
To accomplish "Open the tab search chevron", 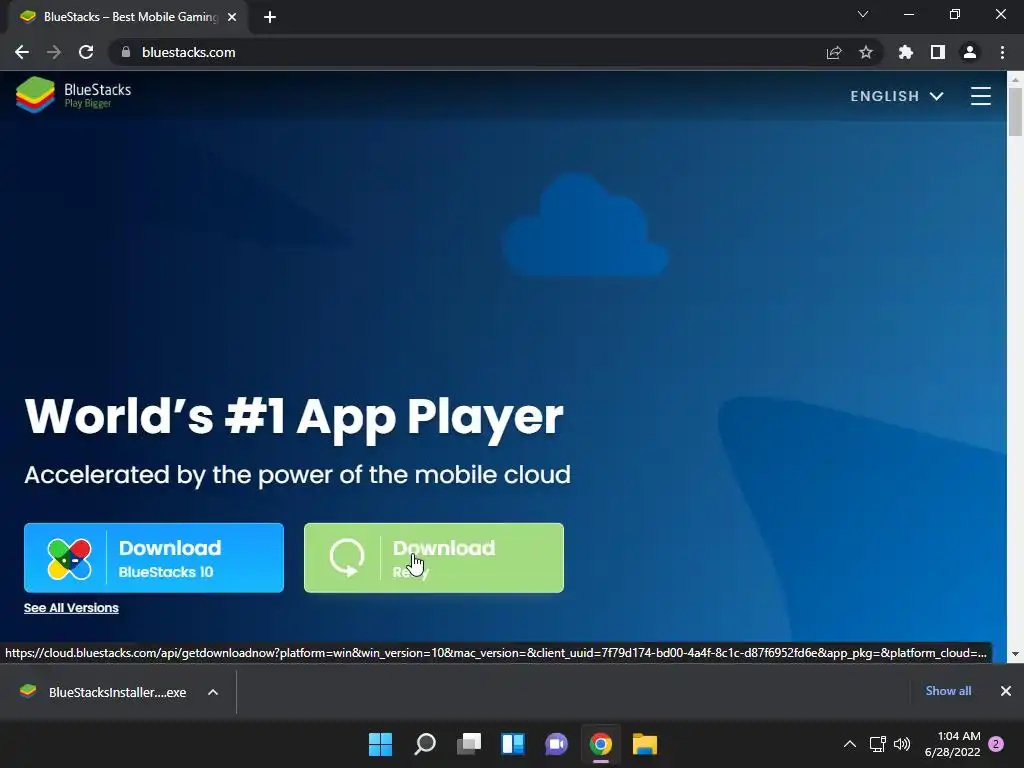I will (863, 14).
